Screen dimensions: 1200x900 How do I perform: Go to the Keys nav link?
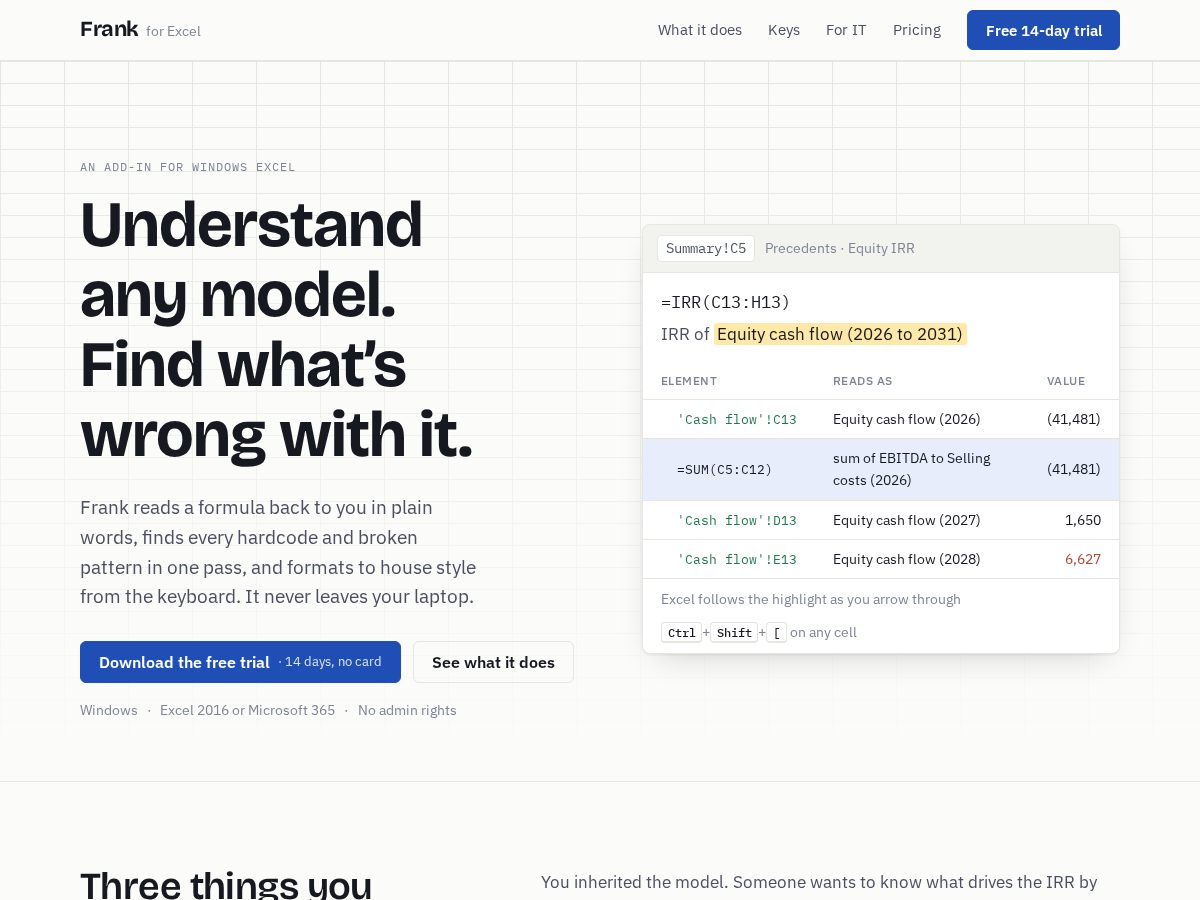[784, 30]
